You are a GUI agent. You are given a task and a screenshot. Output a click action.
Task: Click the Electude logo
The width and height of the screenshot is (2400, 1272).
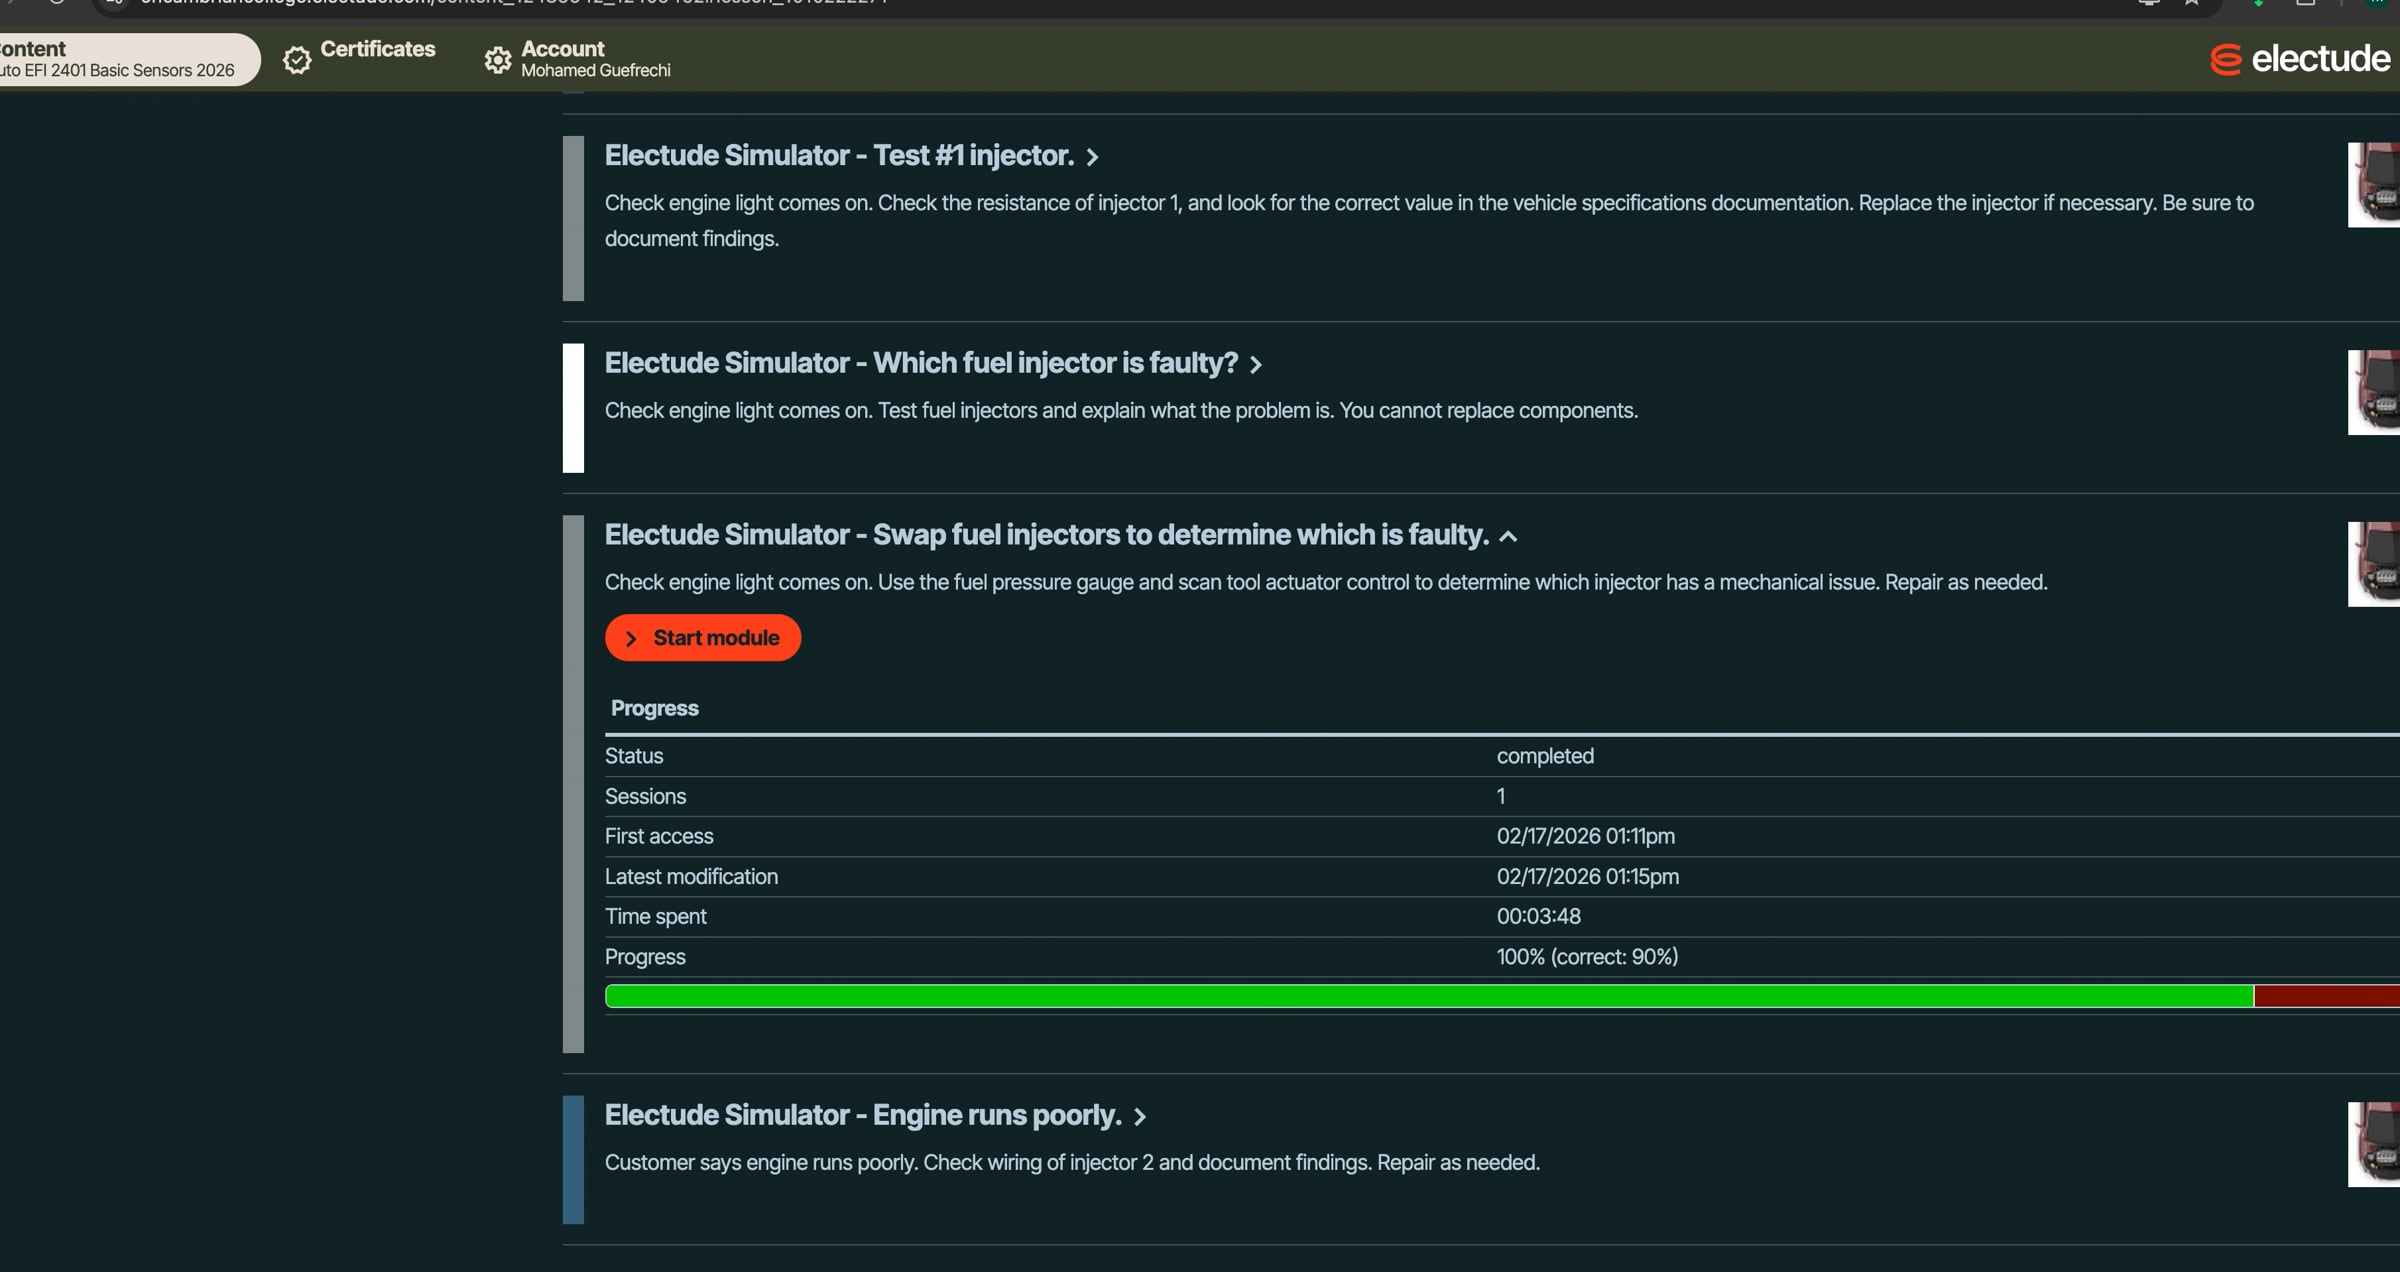[x=2299, y=59]
